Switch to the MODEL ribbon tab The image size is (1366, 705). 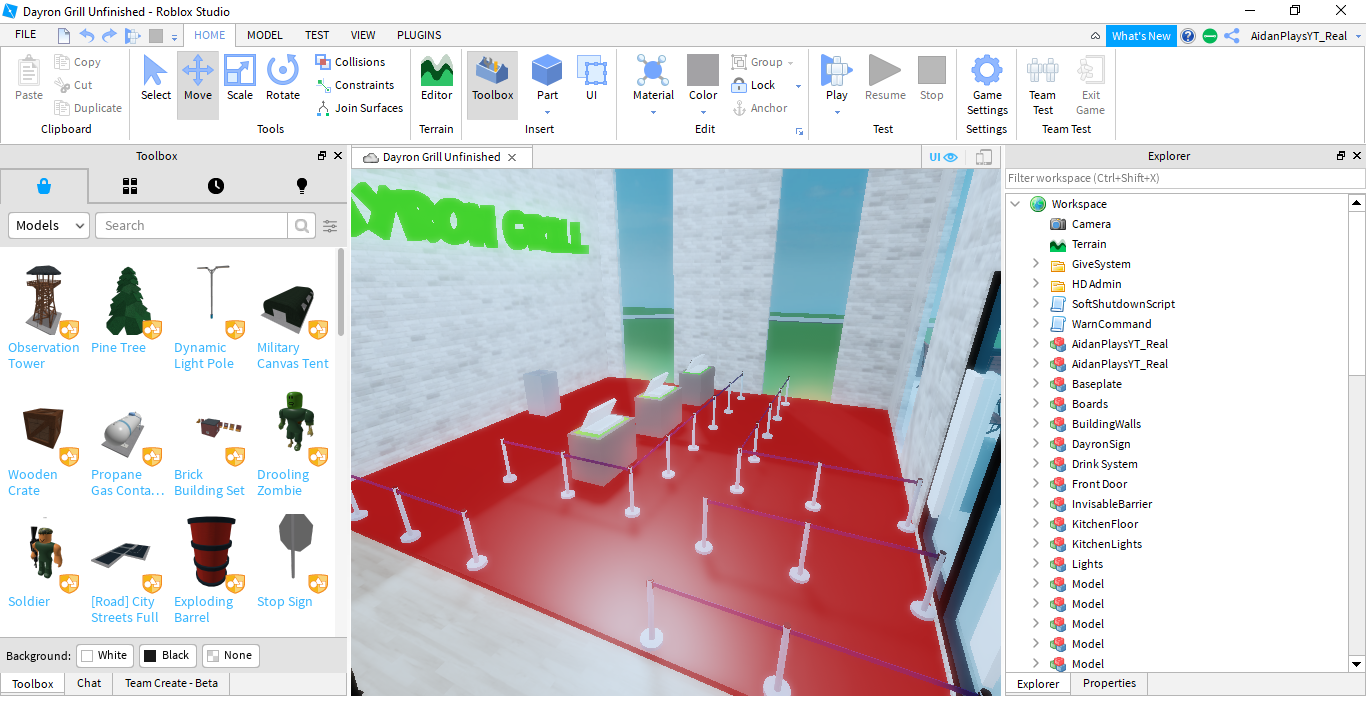(x=265, y=35)
